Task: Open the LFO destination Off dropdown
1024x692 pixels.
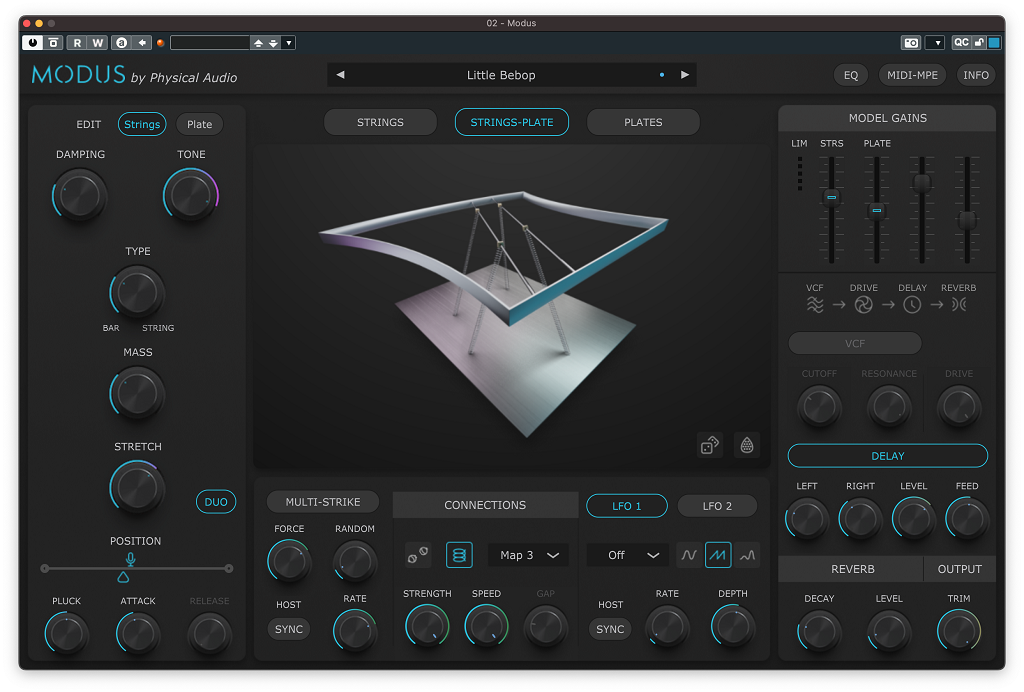Action: click(628, 555)
